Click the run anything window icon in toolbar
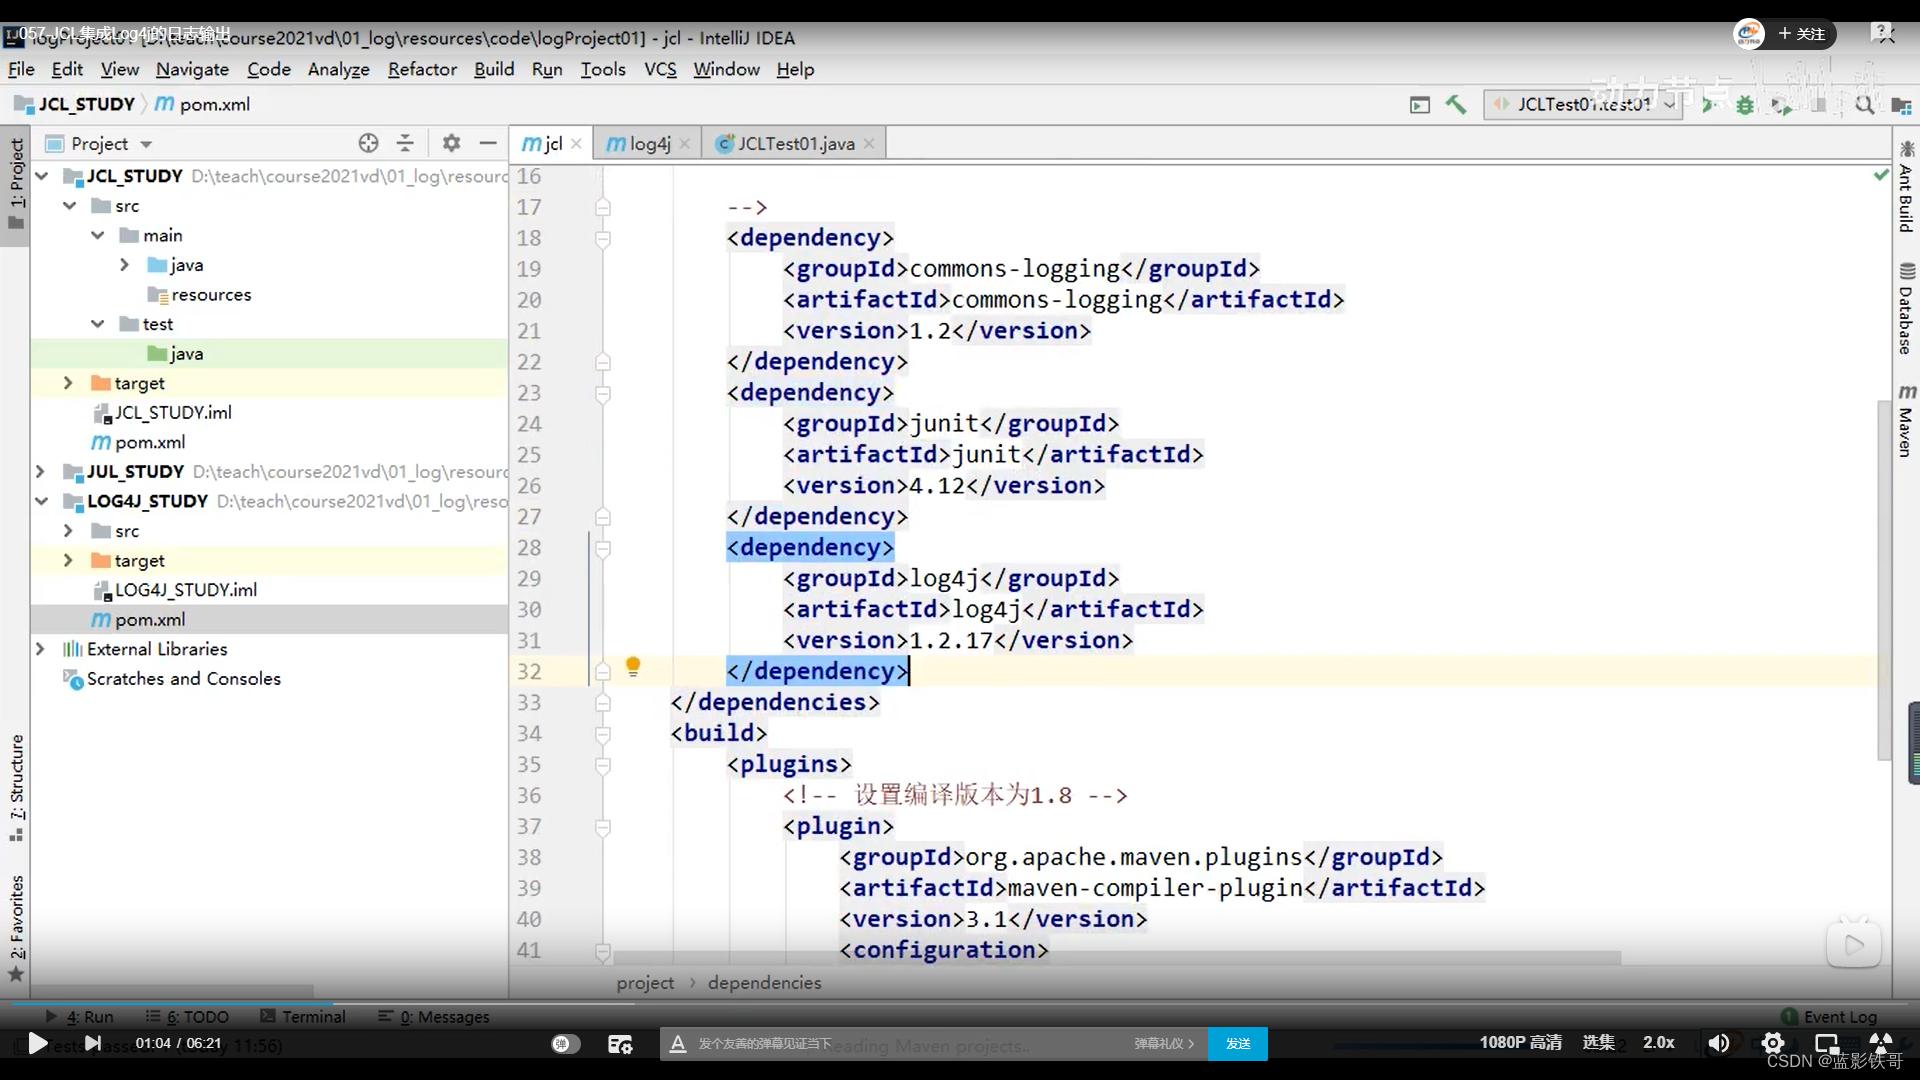 click(1420, 104)
